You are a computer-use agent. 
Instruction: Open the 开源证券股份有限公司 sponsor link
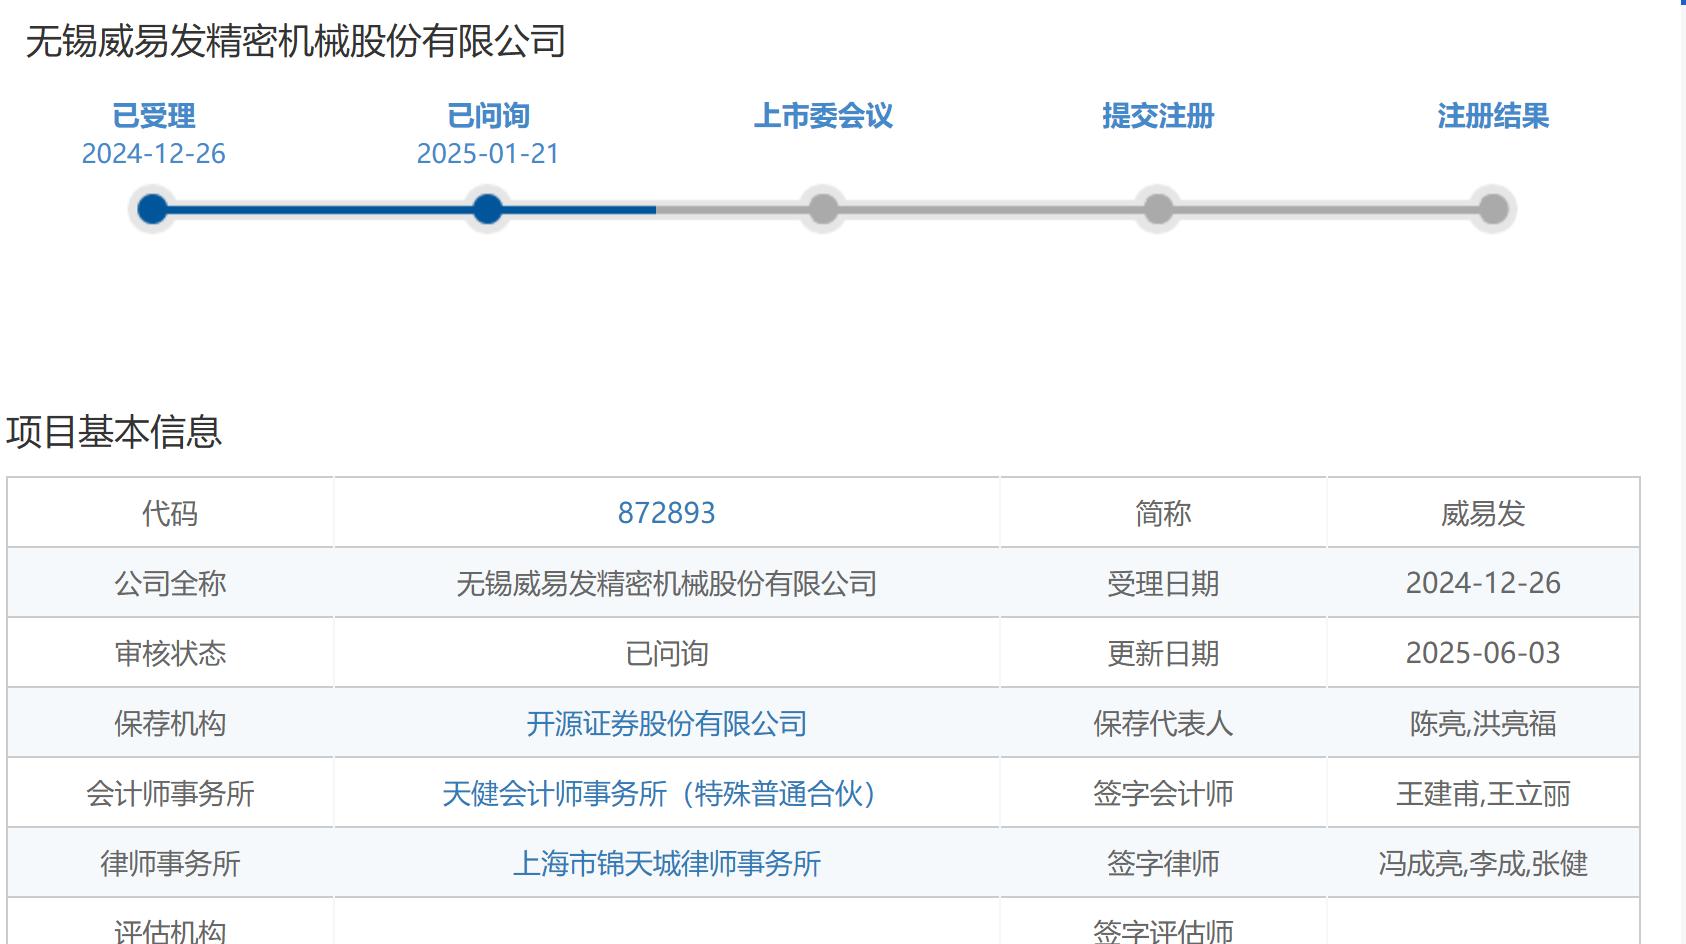click(667, 723)
